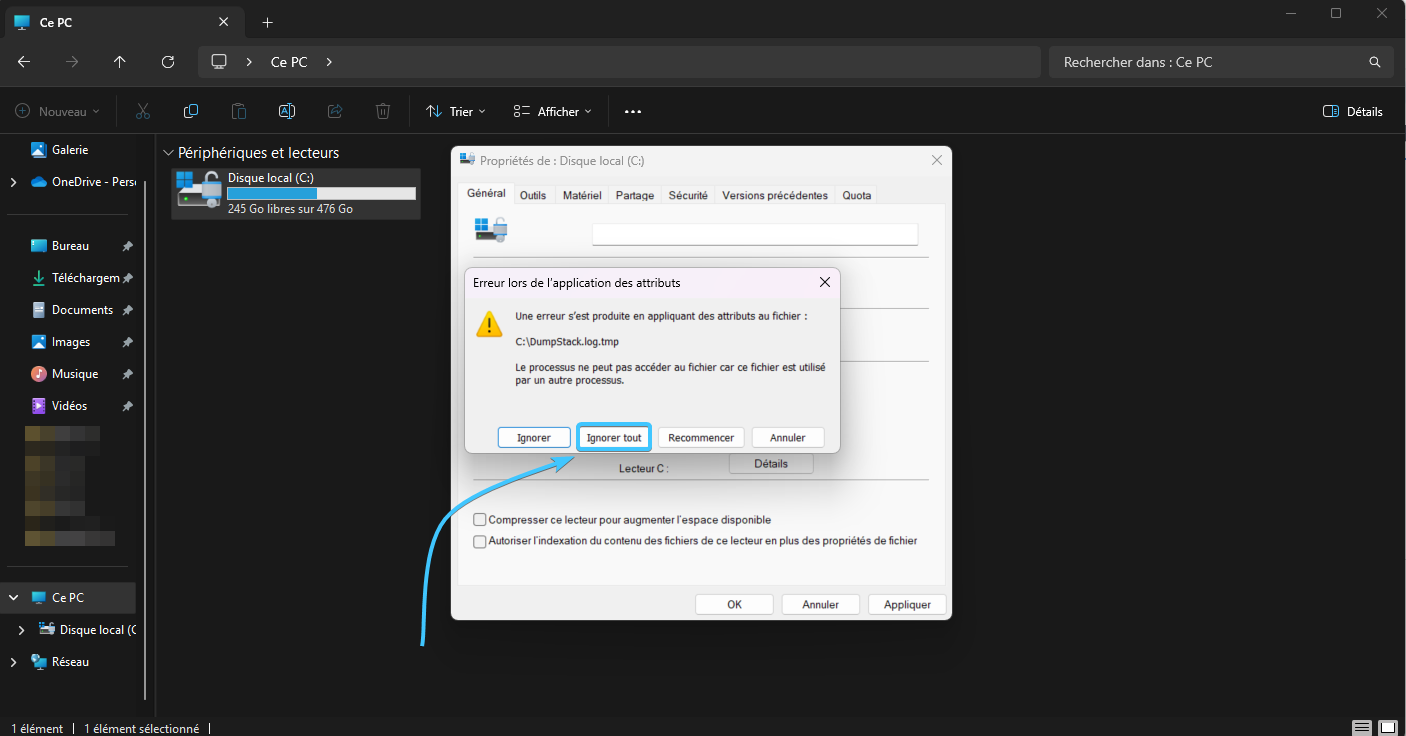Screen dimensions: 1406x736
Task: Unpin Bureau using its pin icon
Action: click(x=127, y=246)
